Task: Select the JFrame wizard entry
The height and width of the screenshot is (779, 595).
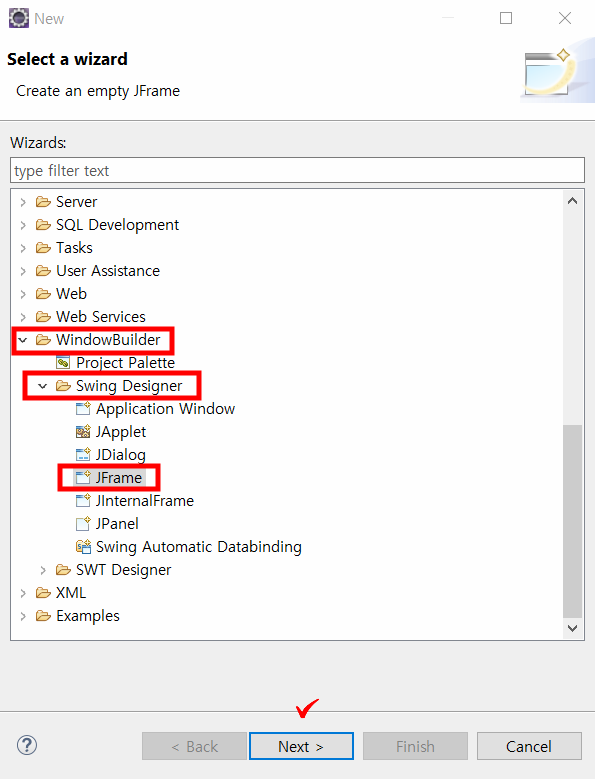Action: 119,477
